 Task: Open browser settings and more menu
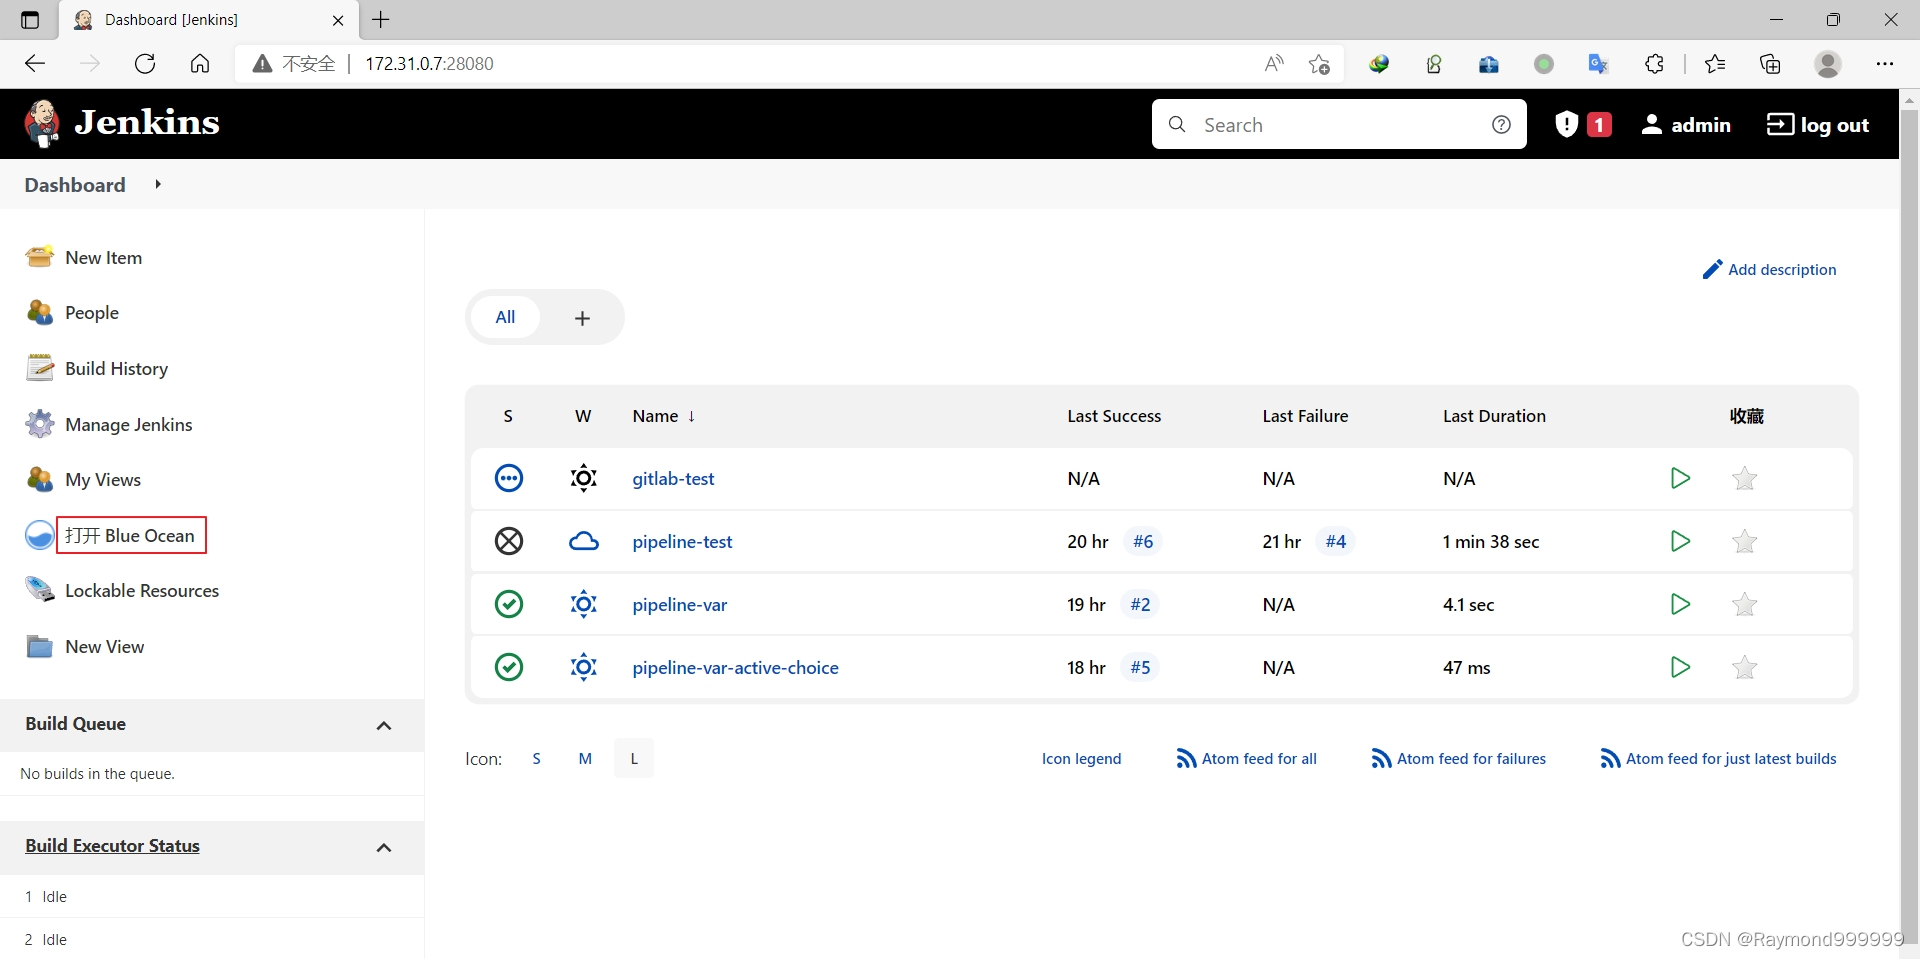(1885, 64)
